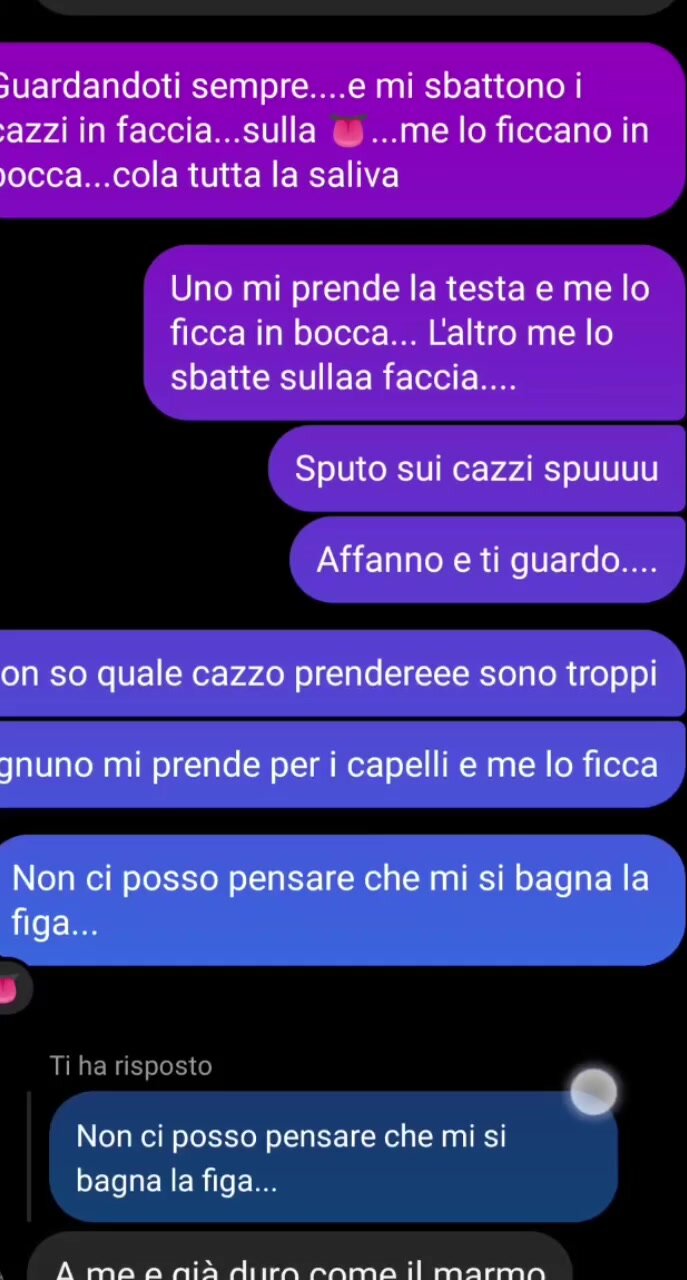Tap the tongue emoji reaction below the blue message

(10, 990)
